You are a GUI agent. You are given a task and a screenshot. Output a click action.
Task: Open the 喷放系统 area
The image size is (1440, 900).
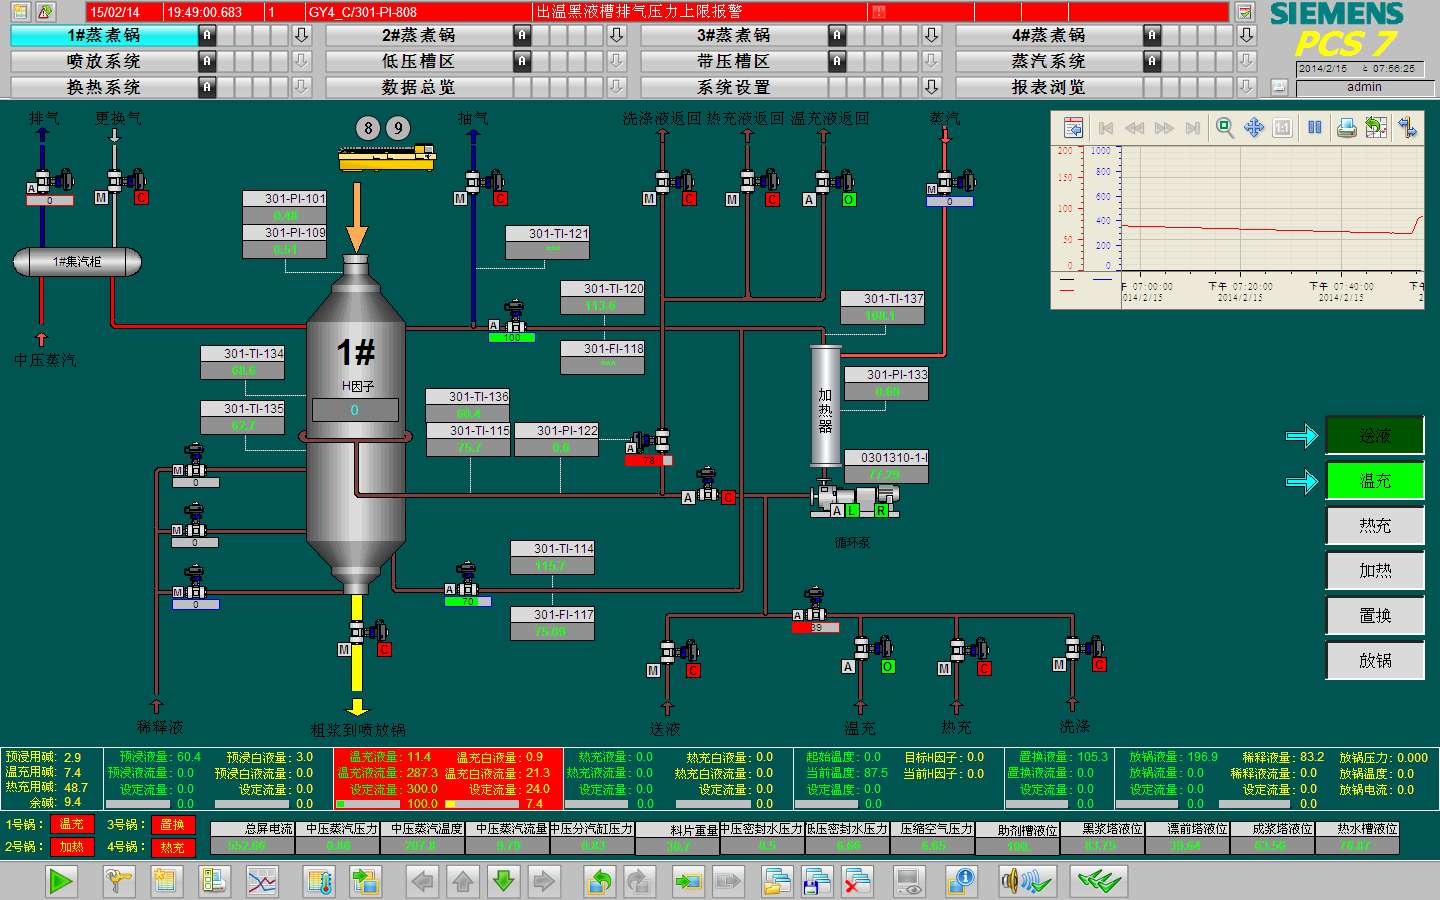[x=103, y=60]
